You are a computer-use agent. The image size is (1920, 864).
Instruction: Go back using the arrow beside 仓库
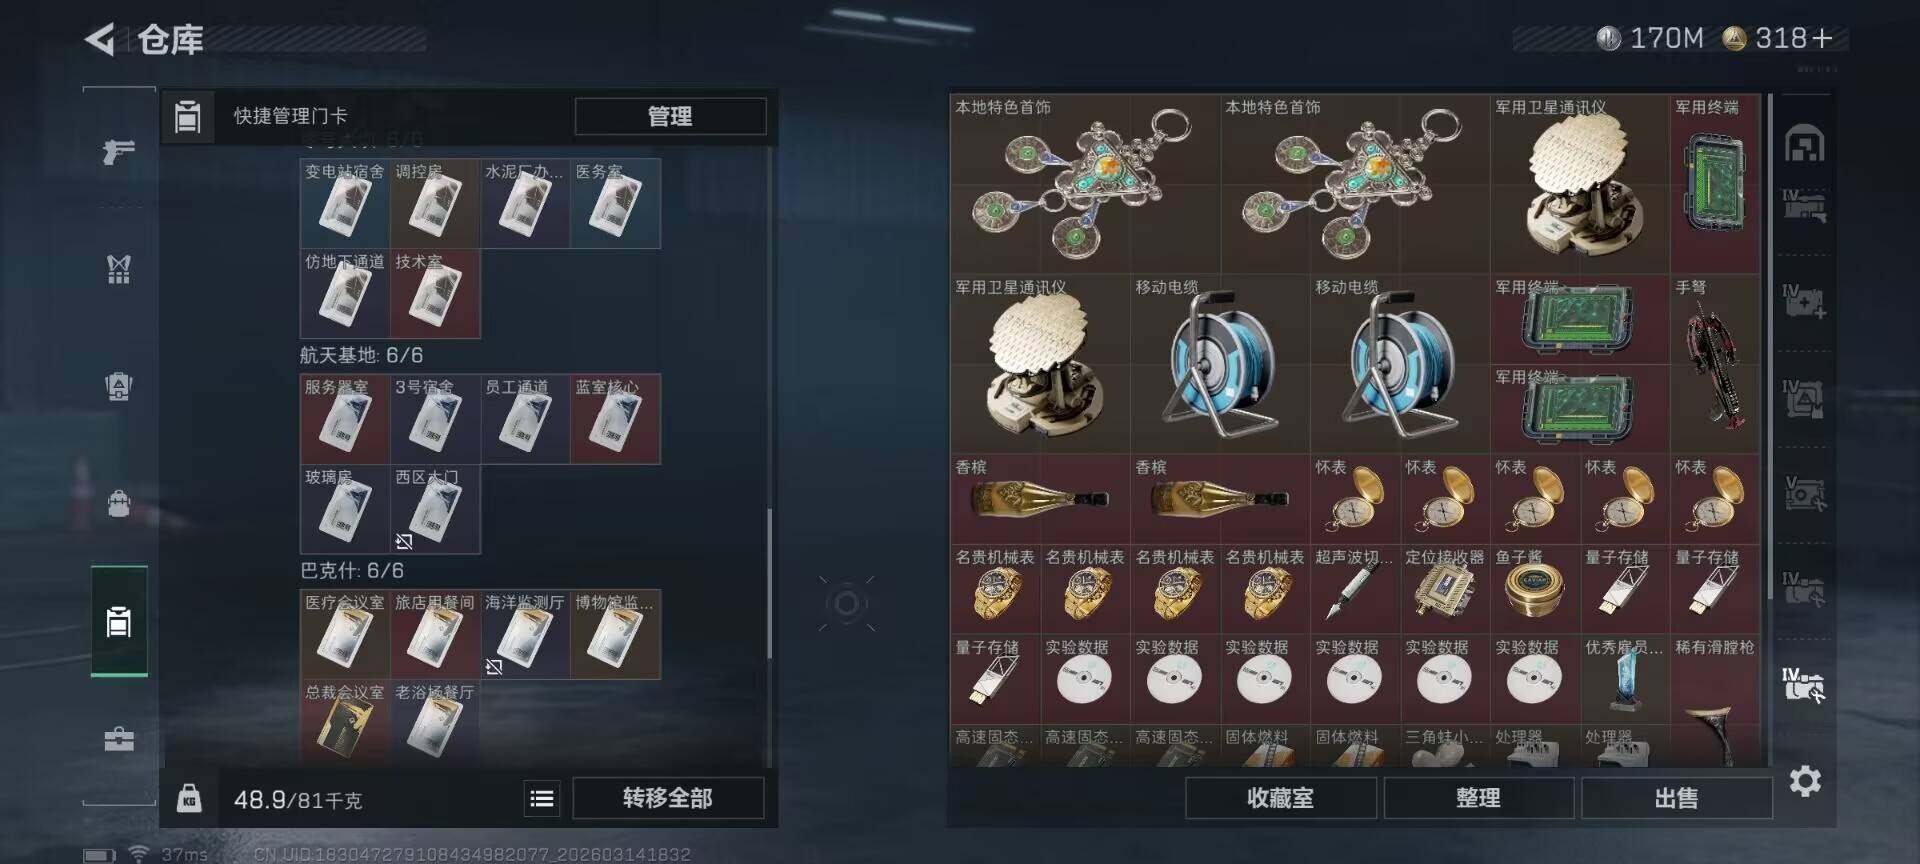[x=99, y=39]
